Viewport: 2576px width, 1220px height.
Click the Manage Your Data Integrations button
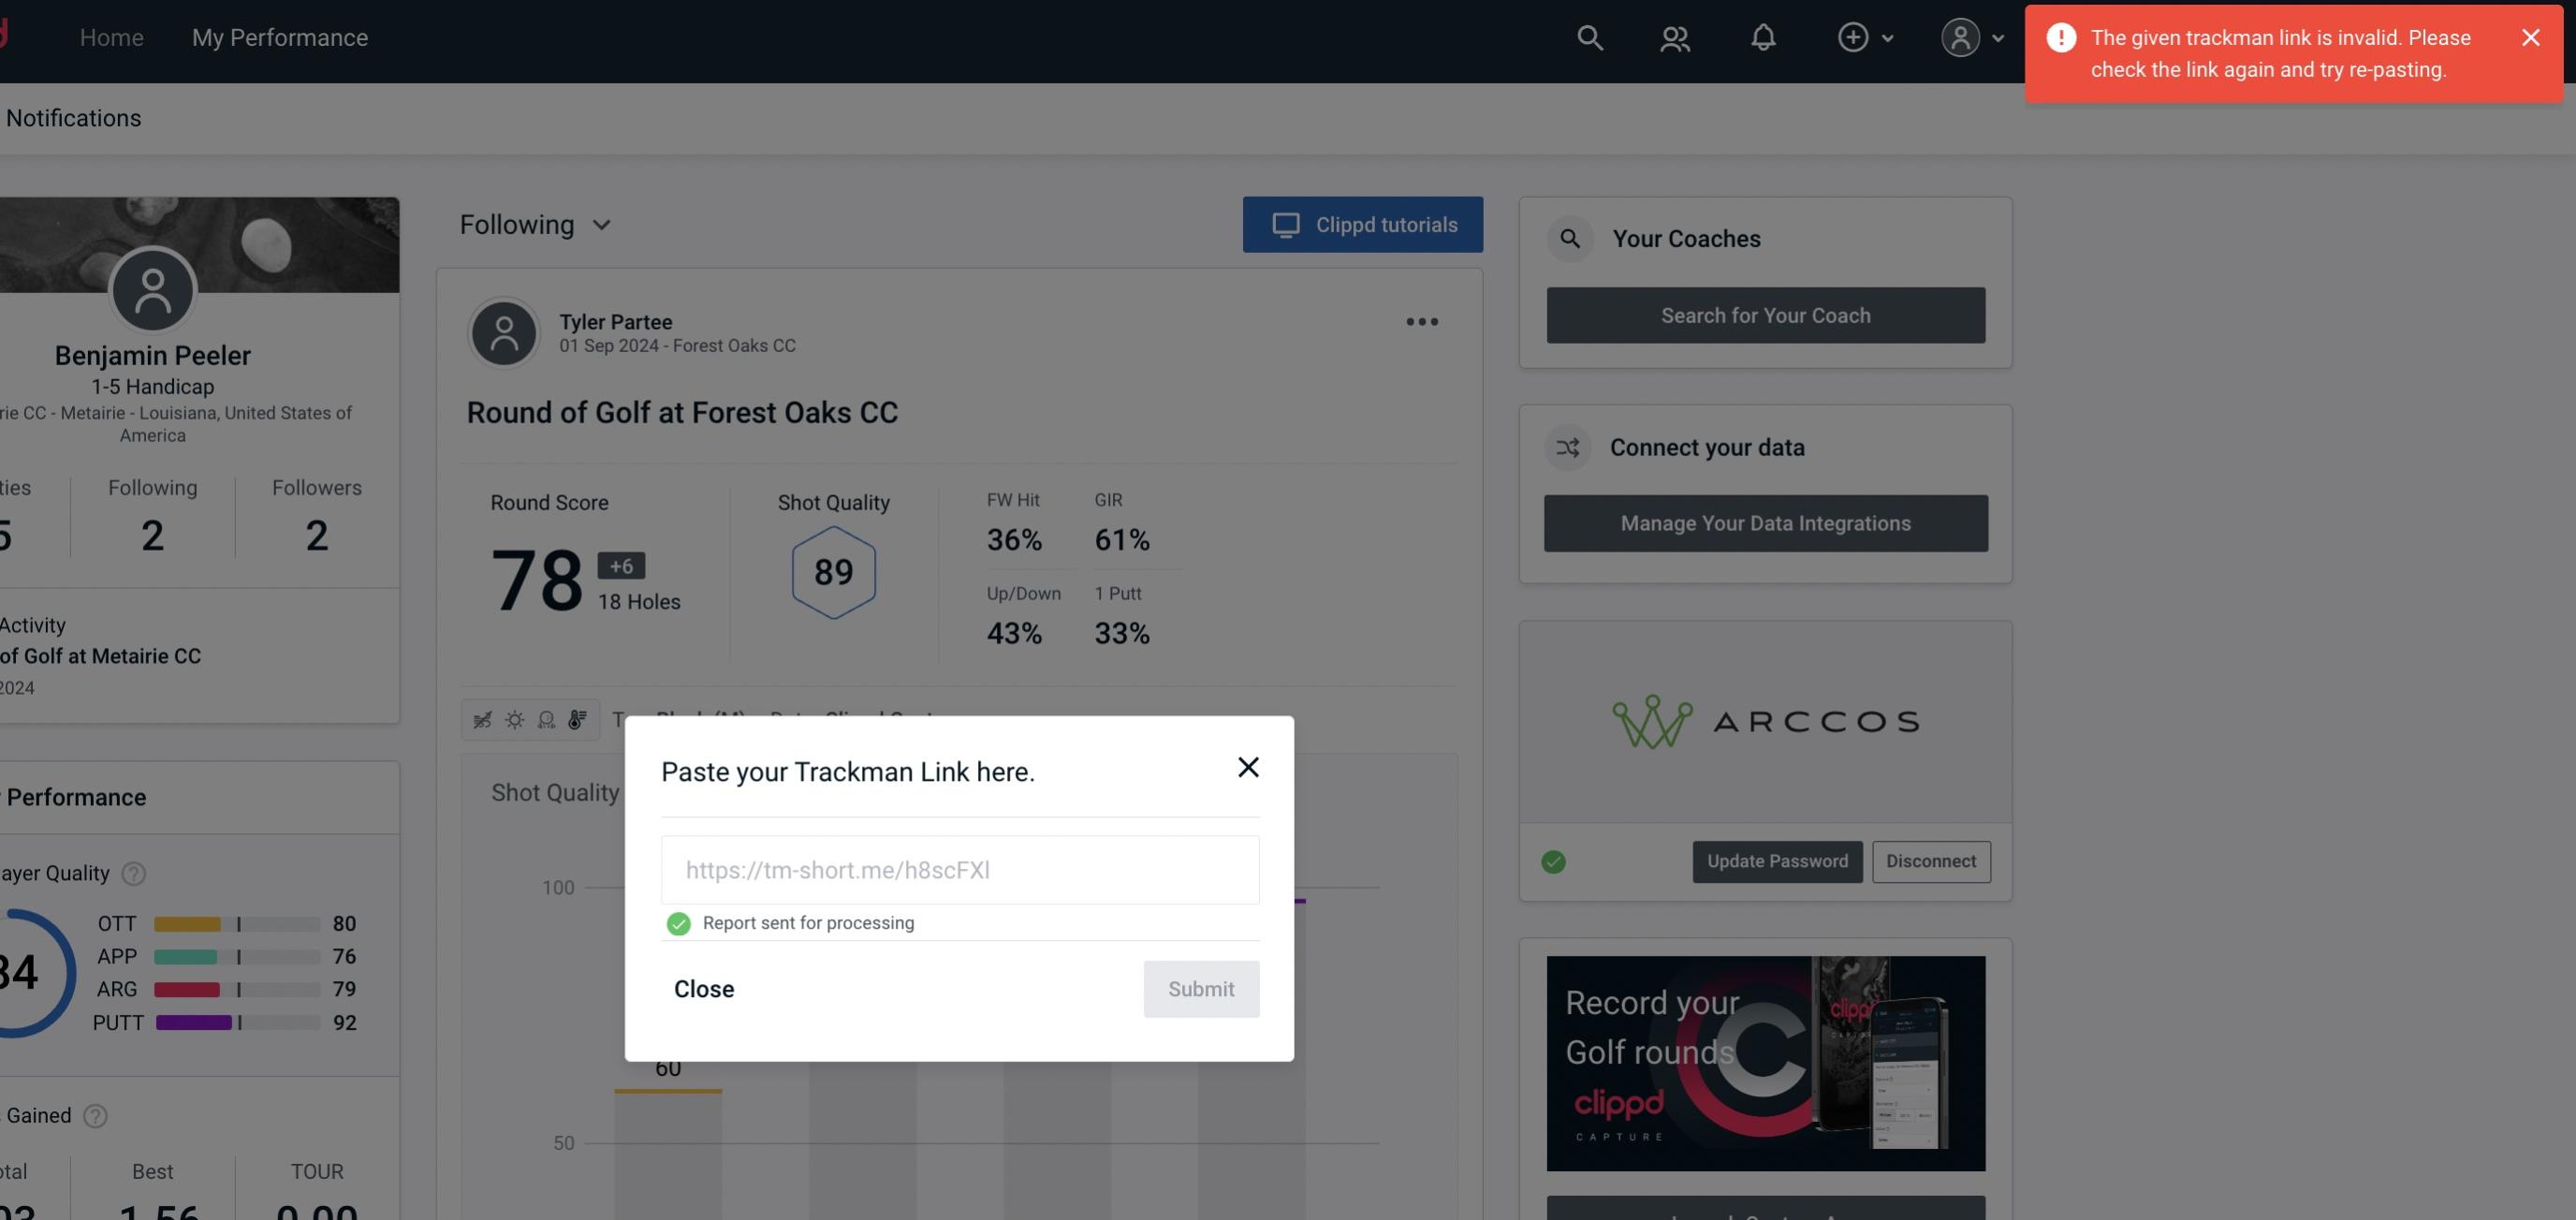click(1766, 522)
